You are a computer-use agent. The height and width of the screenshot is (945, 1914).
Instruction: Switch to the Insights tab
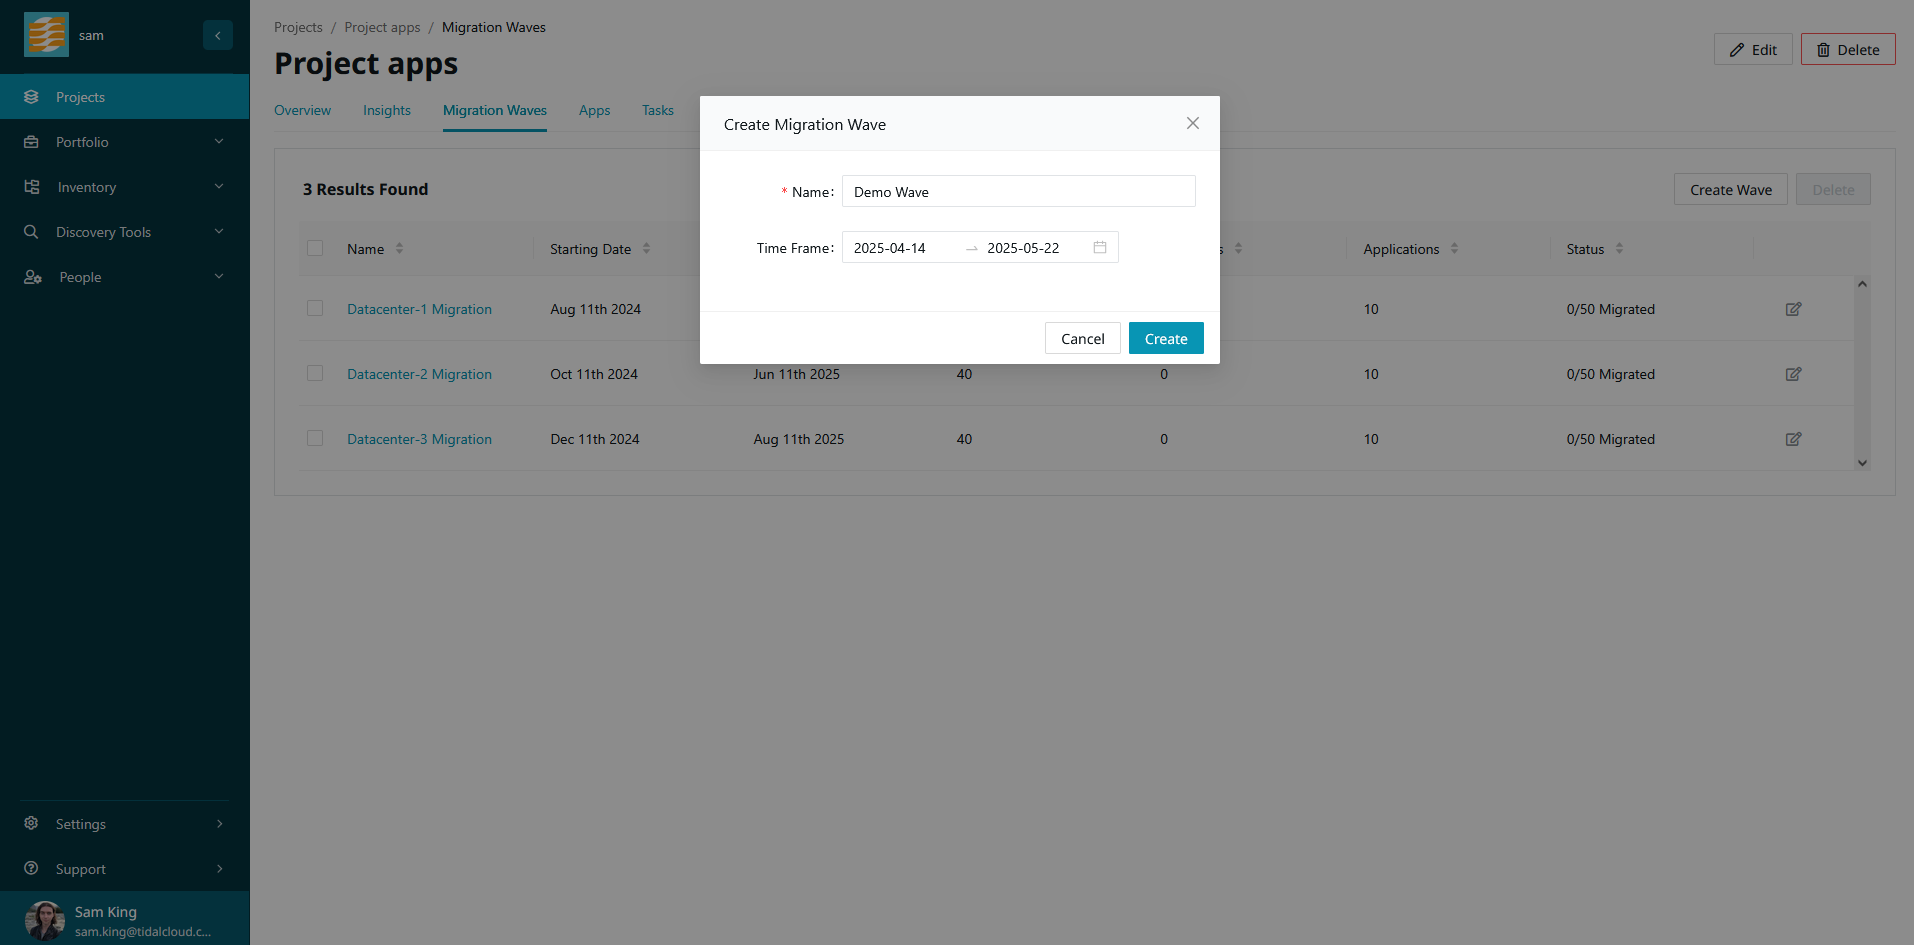pyautogui.click(x=386, y=110)
